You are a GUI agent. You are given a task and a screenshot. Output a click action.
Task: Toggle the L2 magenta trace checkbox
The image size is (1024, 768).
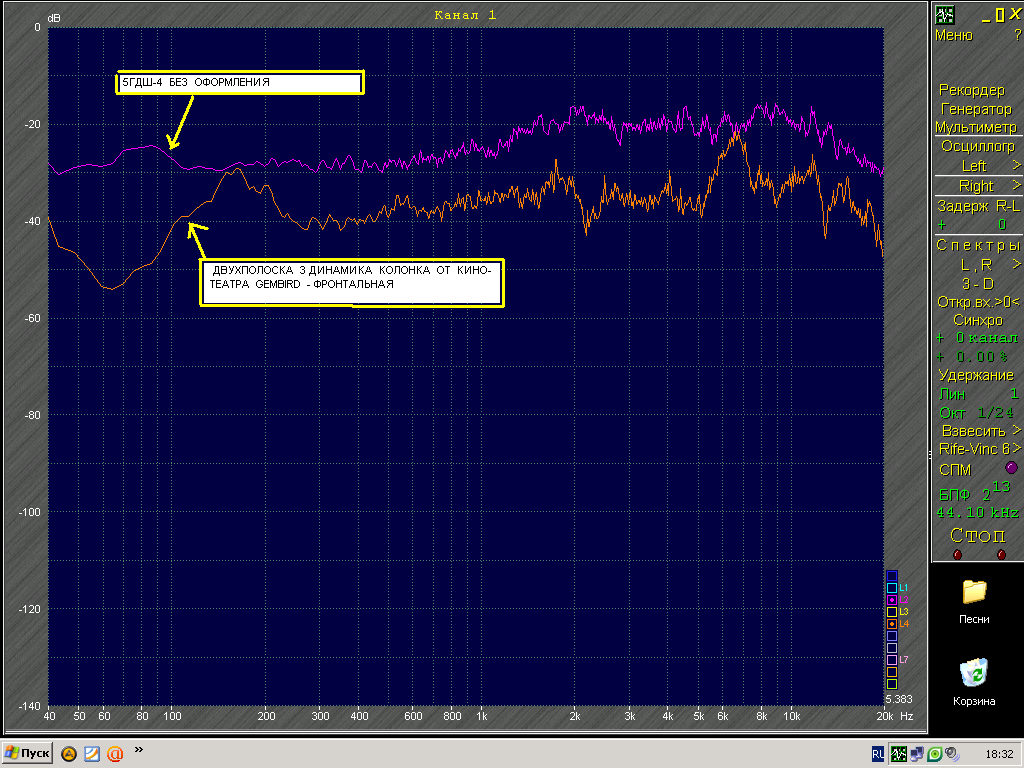(892, 600)
